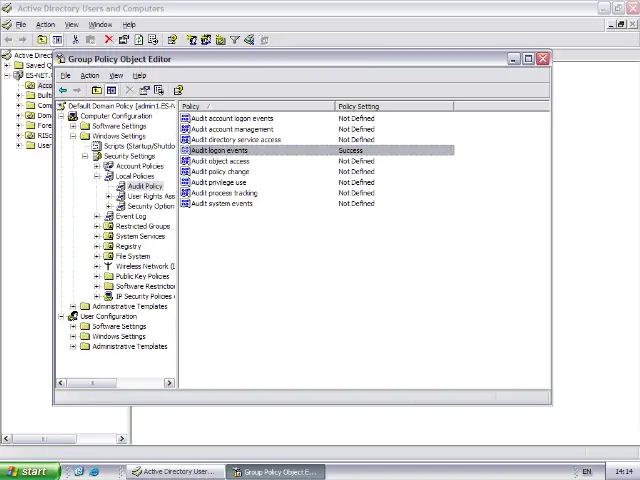
Task: Click Create new group icon in Active Directory toolbar
Action: pyautogui.click(x=206, y=40)
